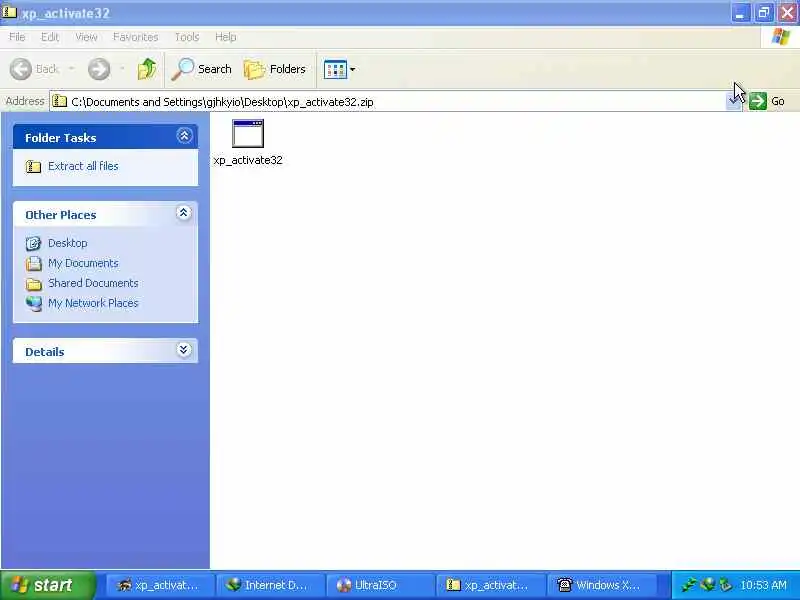
Task: Collapse the Other Places panel
Action: click(184, 213)
